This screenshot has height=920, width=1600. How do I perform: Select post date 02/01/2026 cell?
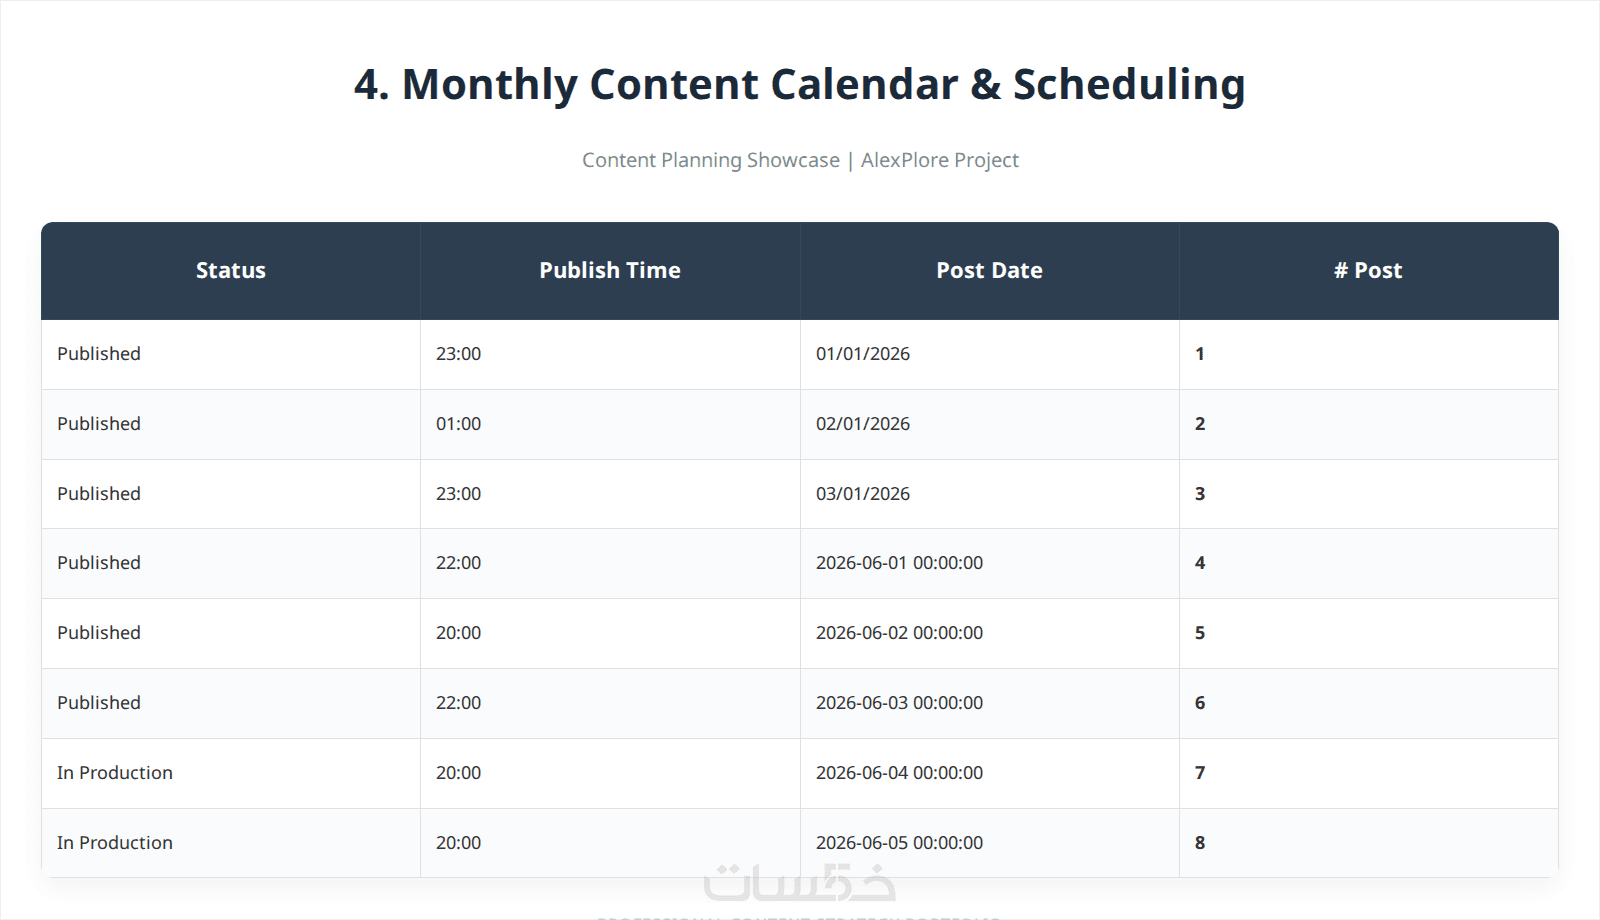point(989,424)
